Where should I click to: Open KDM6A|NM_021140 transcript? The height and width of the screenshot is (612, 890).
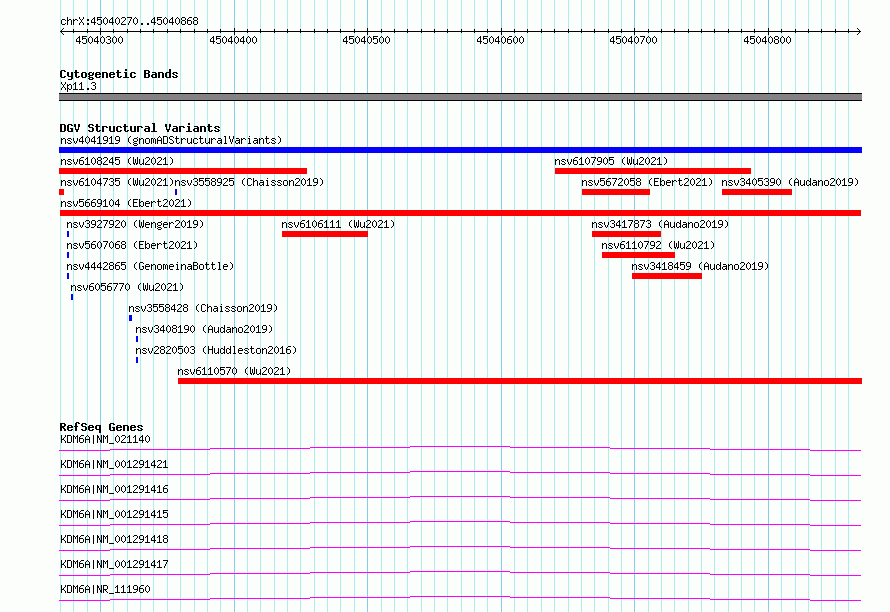tap(106, 439)
